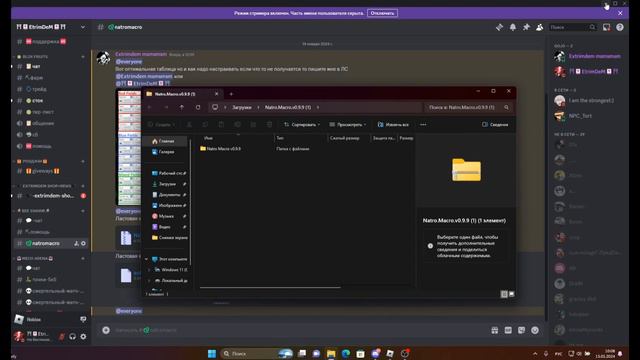Image resolution: width=640 pixels, height=360 pixels.
Task: Expand the EtrimDeM server menu
Action: coord(83,27)
